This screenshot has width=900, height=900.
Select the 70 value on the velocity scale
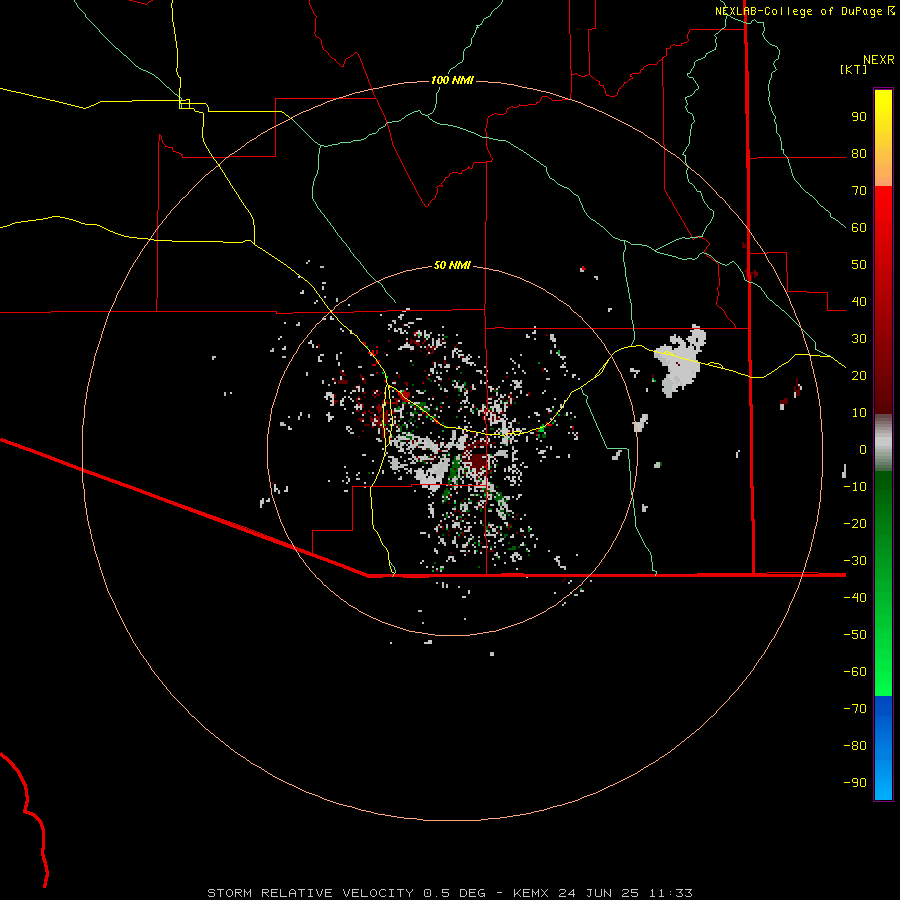pyautogui.click(x=859, y=191)
